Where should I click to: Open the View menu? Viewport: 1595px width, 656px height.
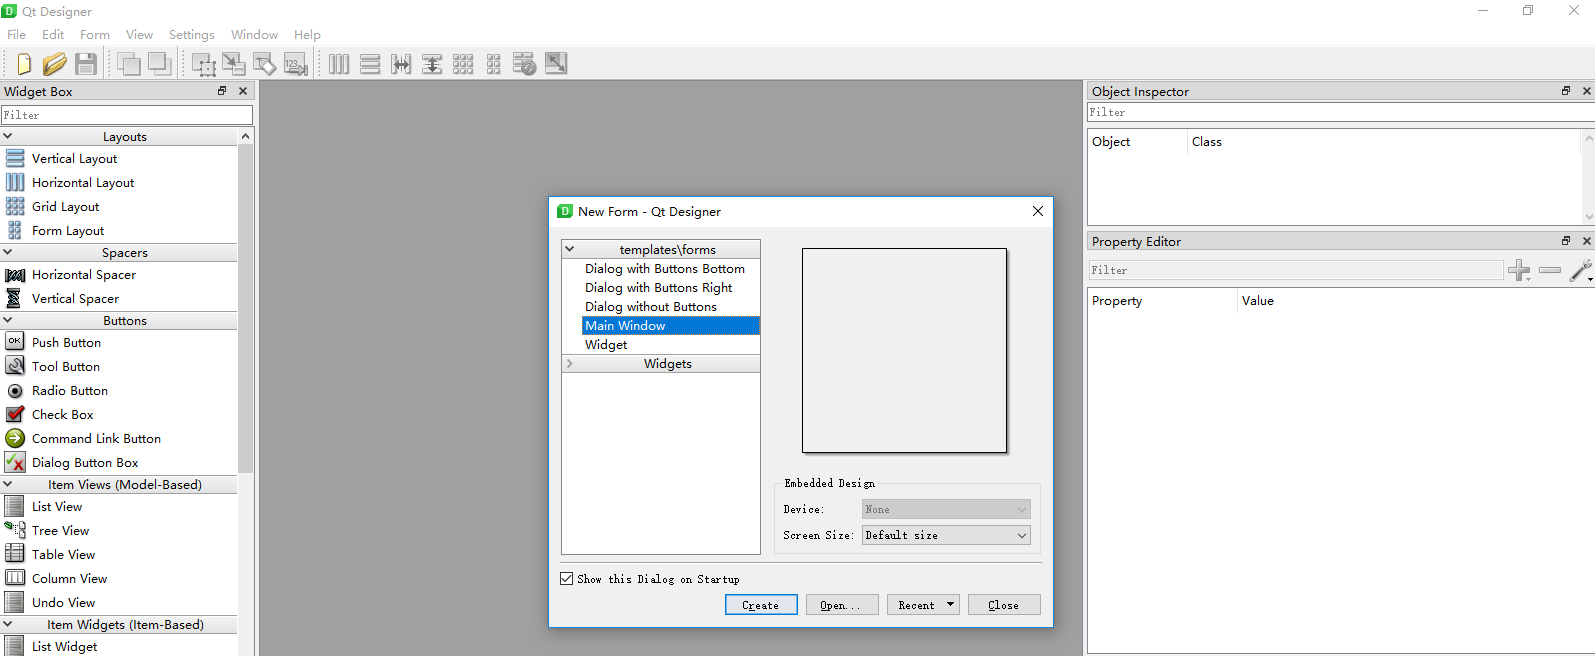[x=140, y=34]
